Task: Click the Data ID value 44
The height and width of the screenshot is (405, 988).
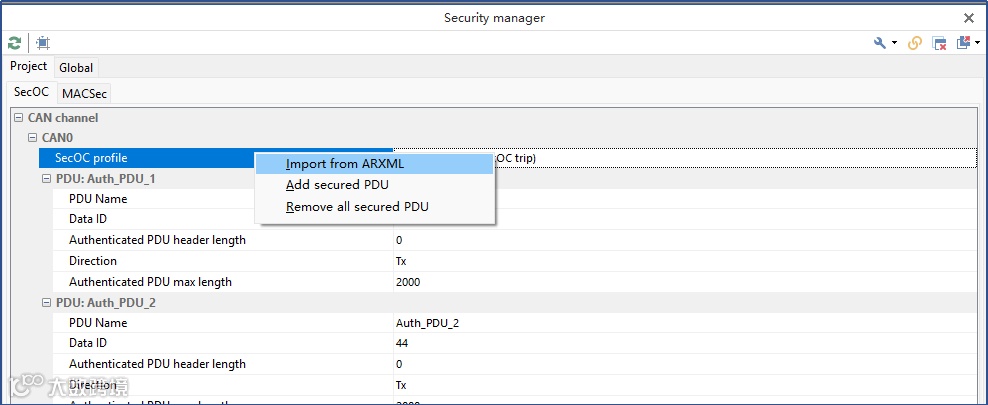Action: (402, 344)
